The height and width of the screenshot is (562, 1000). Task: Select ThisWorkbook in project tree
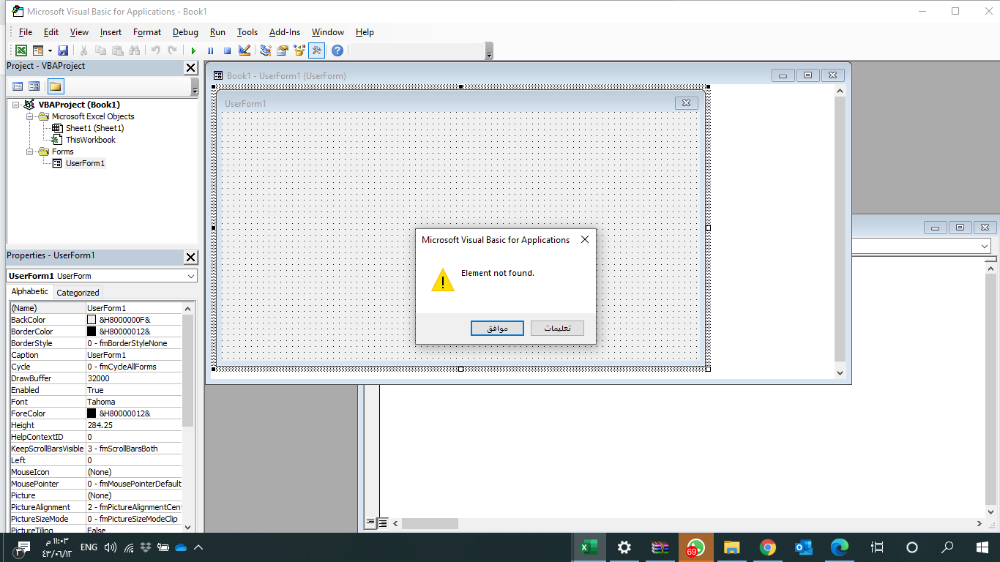tap(91, 140)
